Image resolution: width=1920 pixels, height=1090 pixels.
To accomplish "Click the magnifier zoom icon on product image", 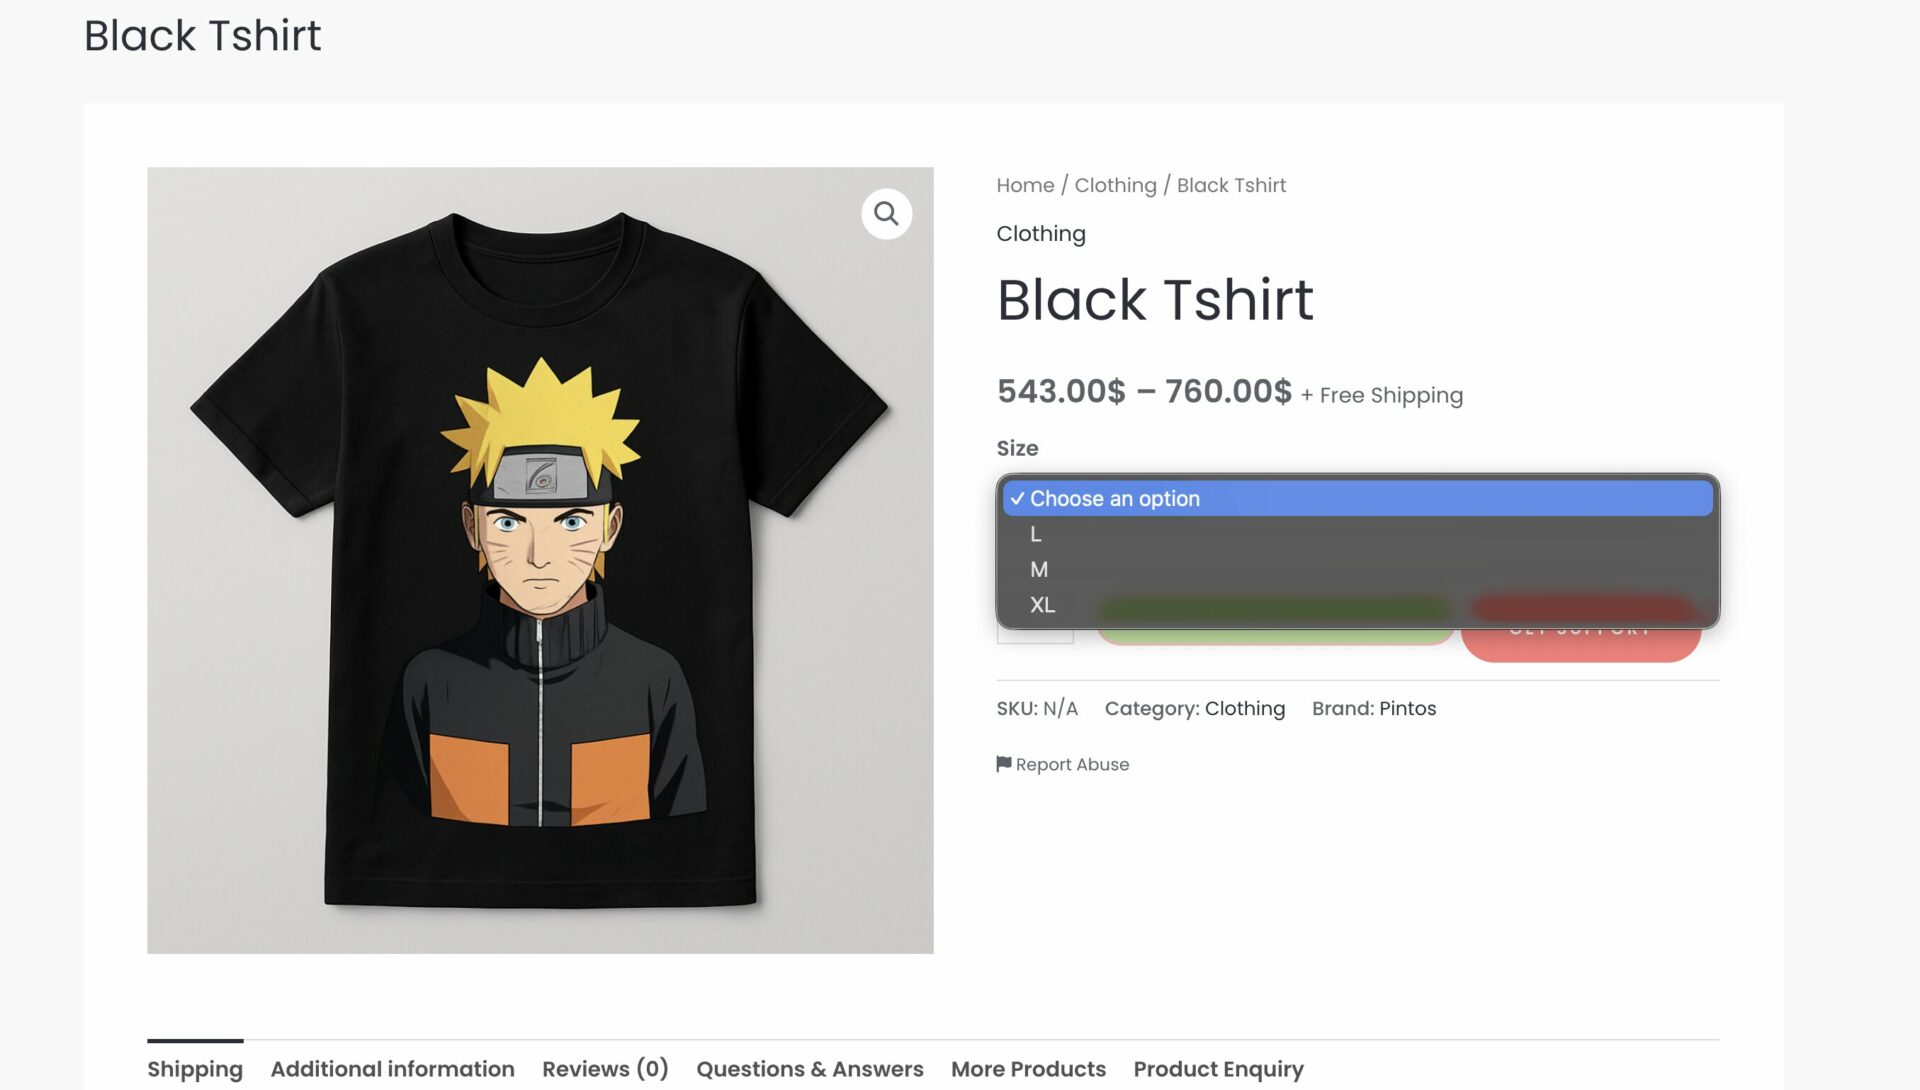I will [886, 213].
